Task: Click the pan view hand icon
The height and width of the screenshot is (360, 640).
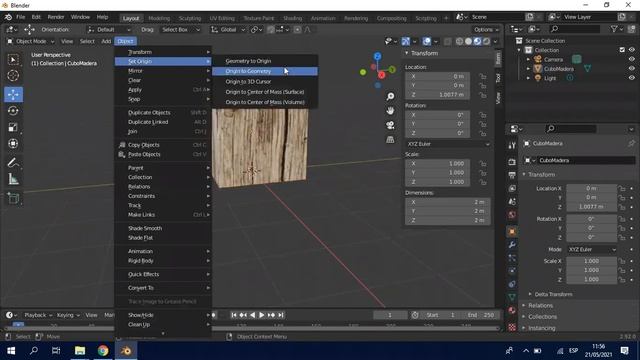Action: click(x=390, y=111)
